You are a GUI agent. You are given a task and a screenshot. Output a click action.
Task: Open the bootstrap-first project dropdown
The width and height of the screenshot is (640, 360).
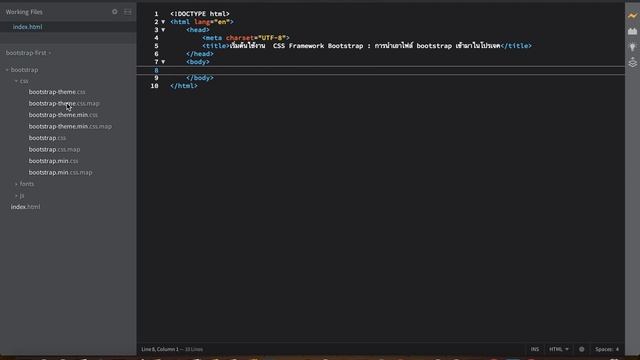tap(28, 53)
